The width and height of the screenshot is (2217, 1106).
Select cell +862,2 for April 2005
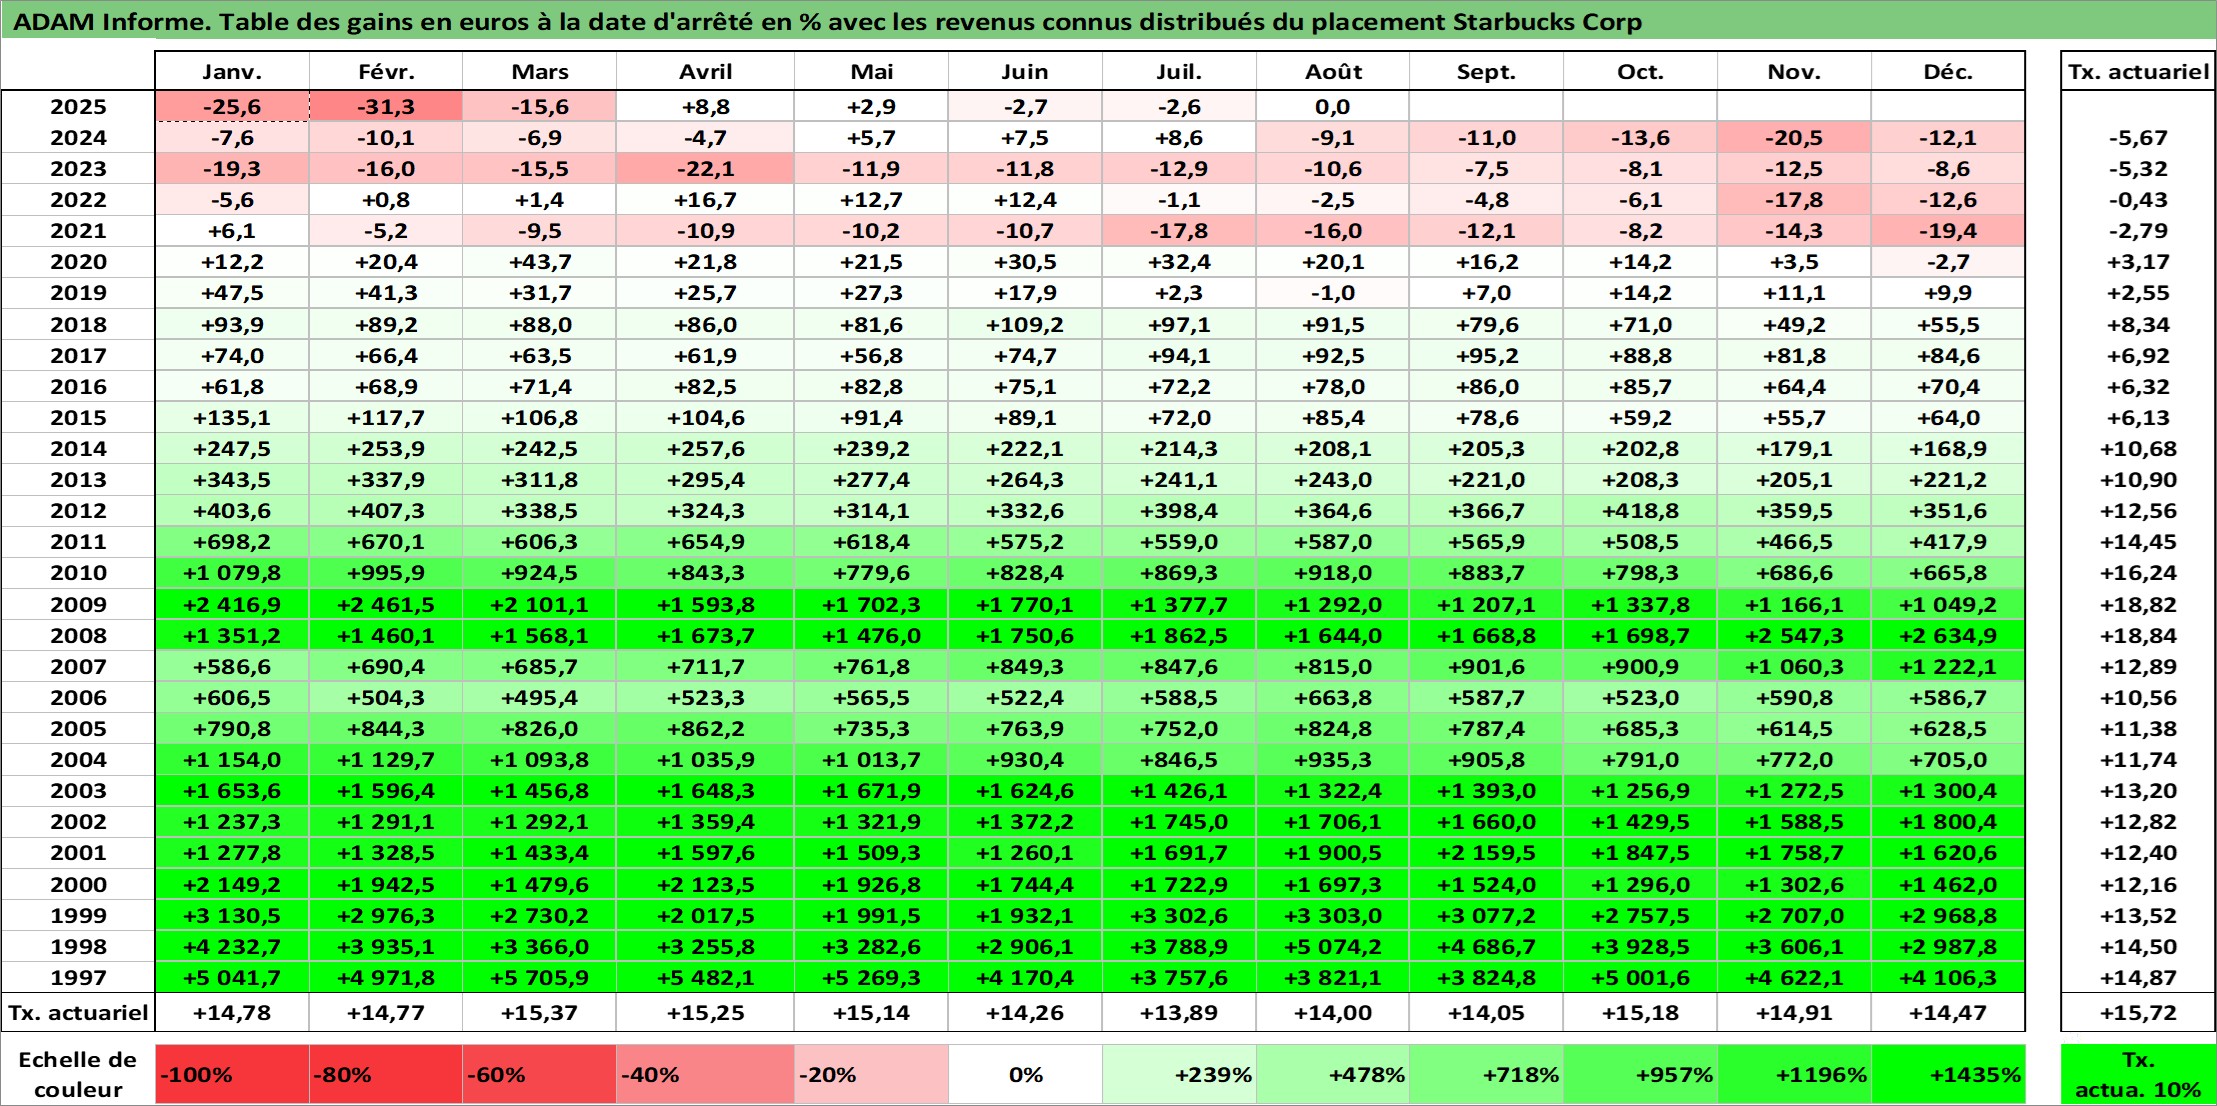[705, 728]
